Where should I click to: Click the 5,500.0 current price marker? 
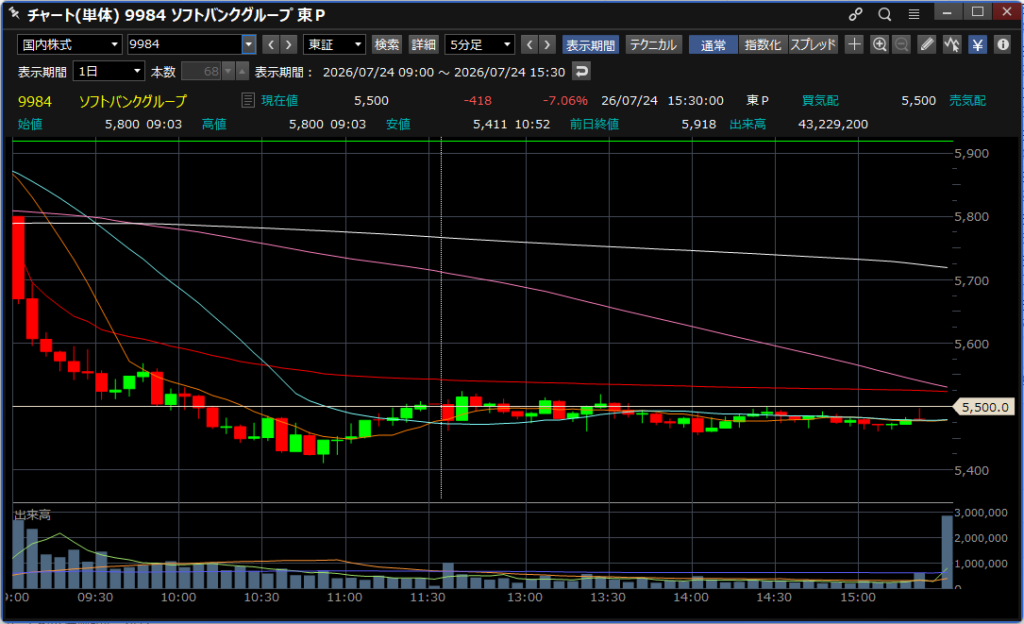click(x=984, y=407)
